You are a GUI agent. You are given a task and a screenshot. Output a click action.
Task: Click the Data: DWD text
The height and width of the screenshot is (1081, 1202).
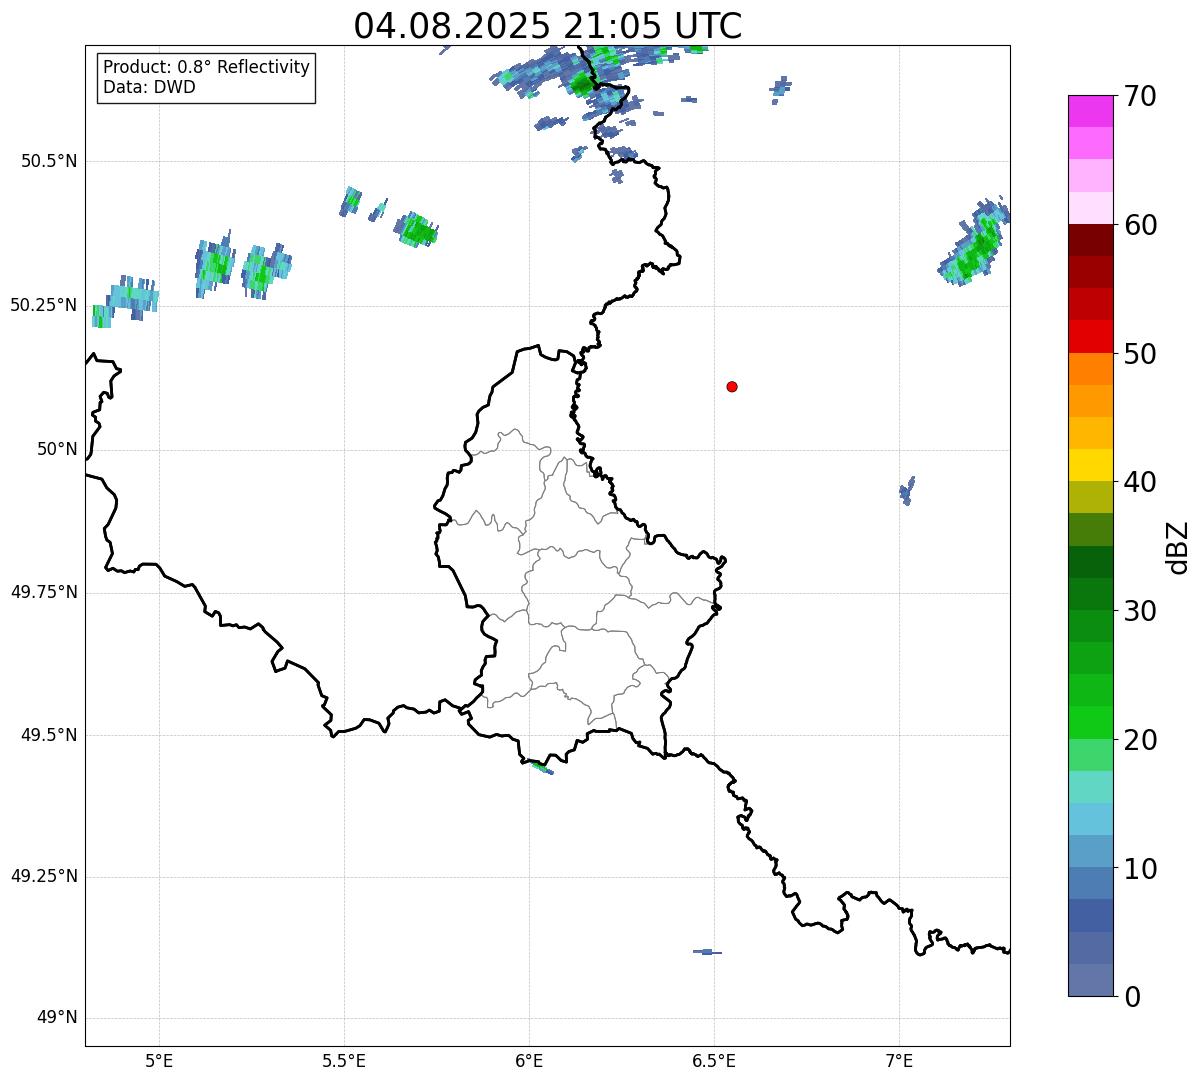tap(149, 87)
